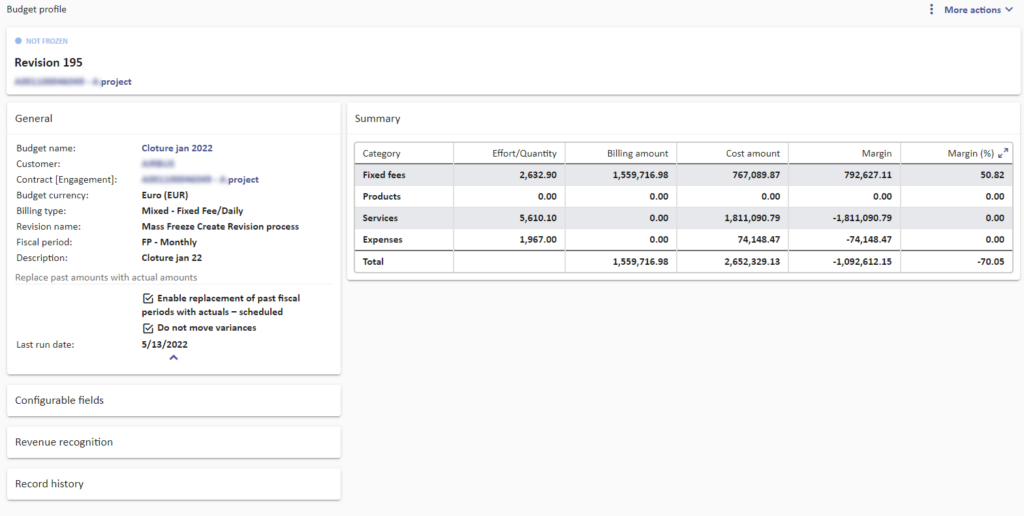Expand the Record history section
Screen dimensions: 1024x516
[x=174, y=484]
